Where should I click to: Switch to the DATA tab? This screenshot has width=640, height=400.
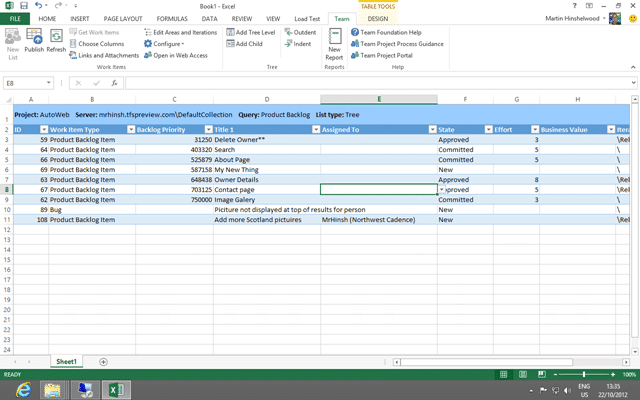[209, 19]
